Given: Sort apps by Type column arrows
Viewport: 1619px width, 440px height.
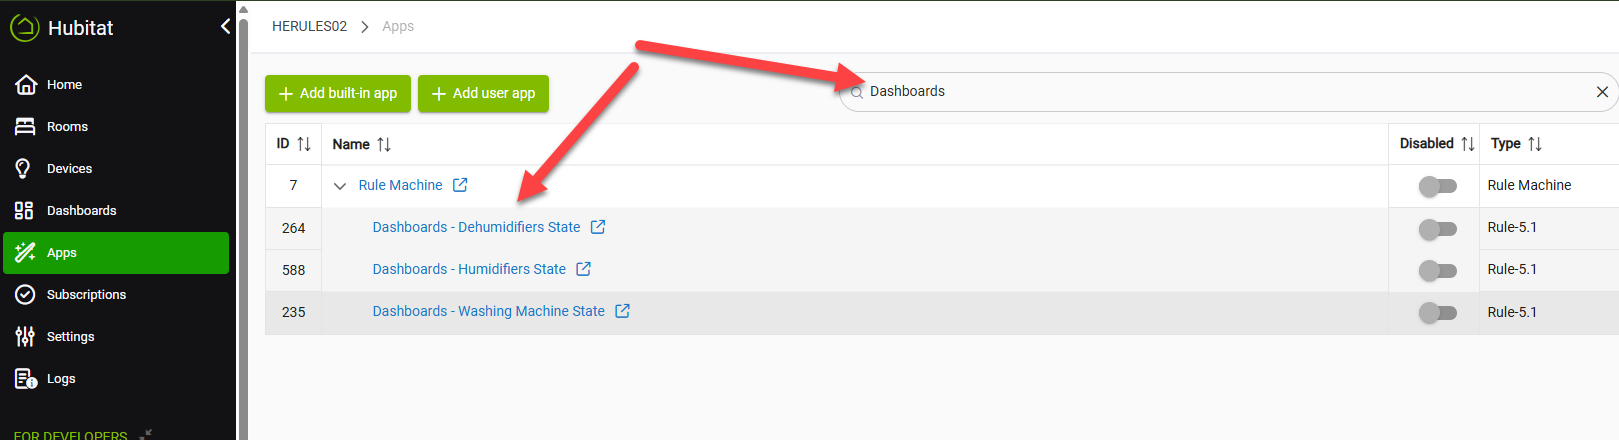Looking at the screenshot, I should tap(1535, 144).
